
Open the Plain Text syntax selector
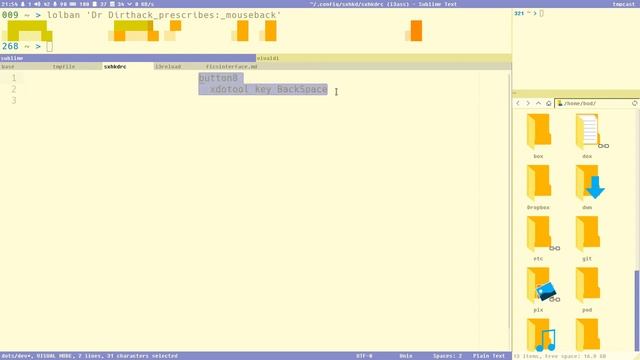point(489,356)
